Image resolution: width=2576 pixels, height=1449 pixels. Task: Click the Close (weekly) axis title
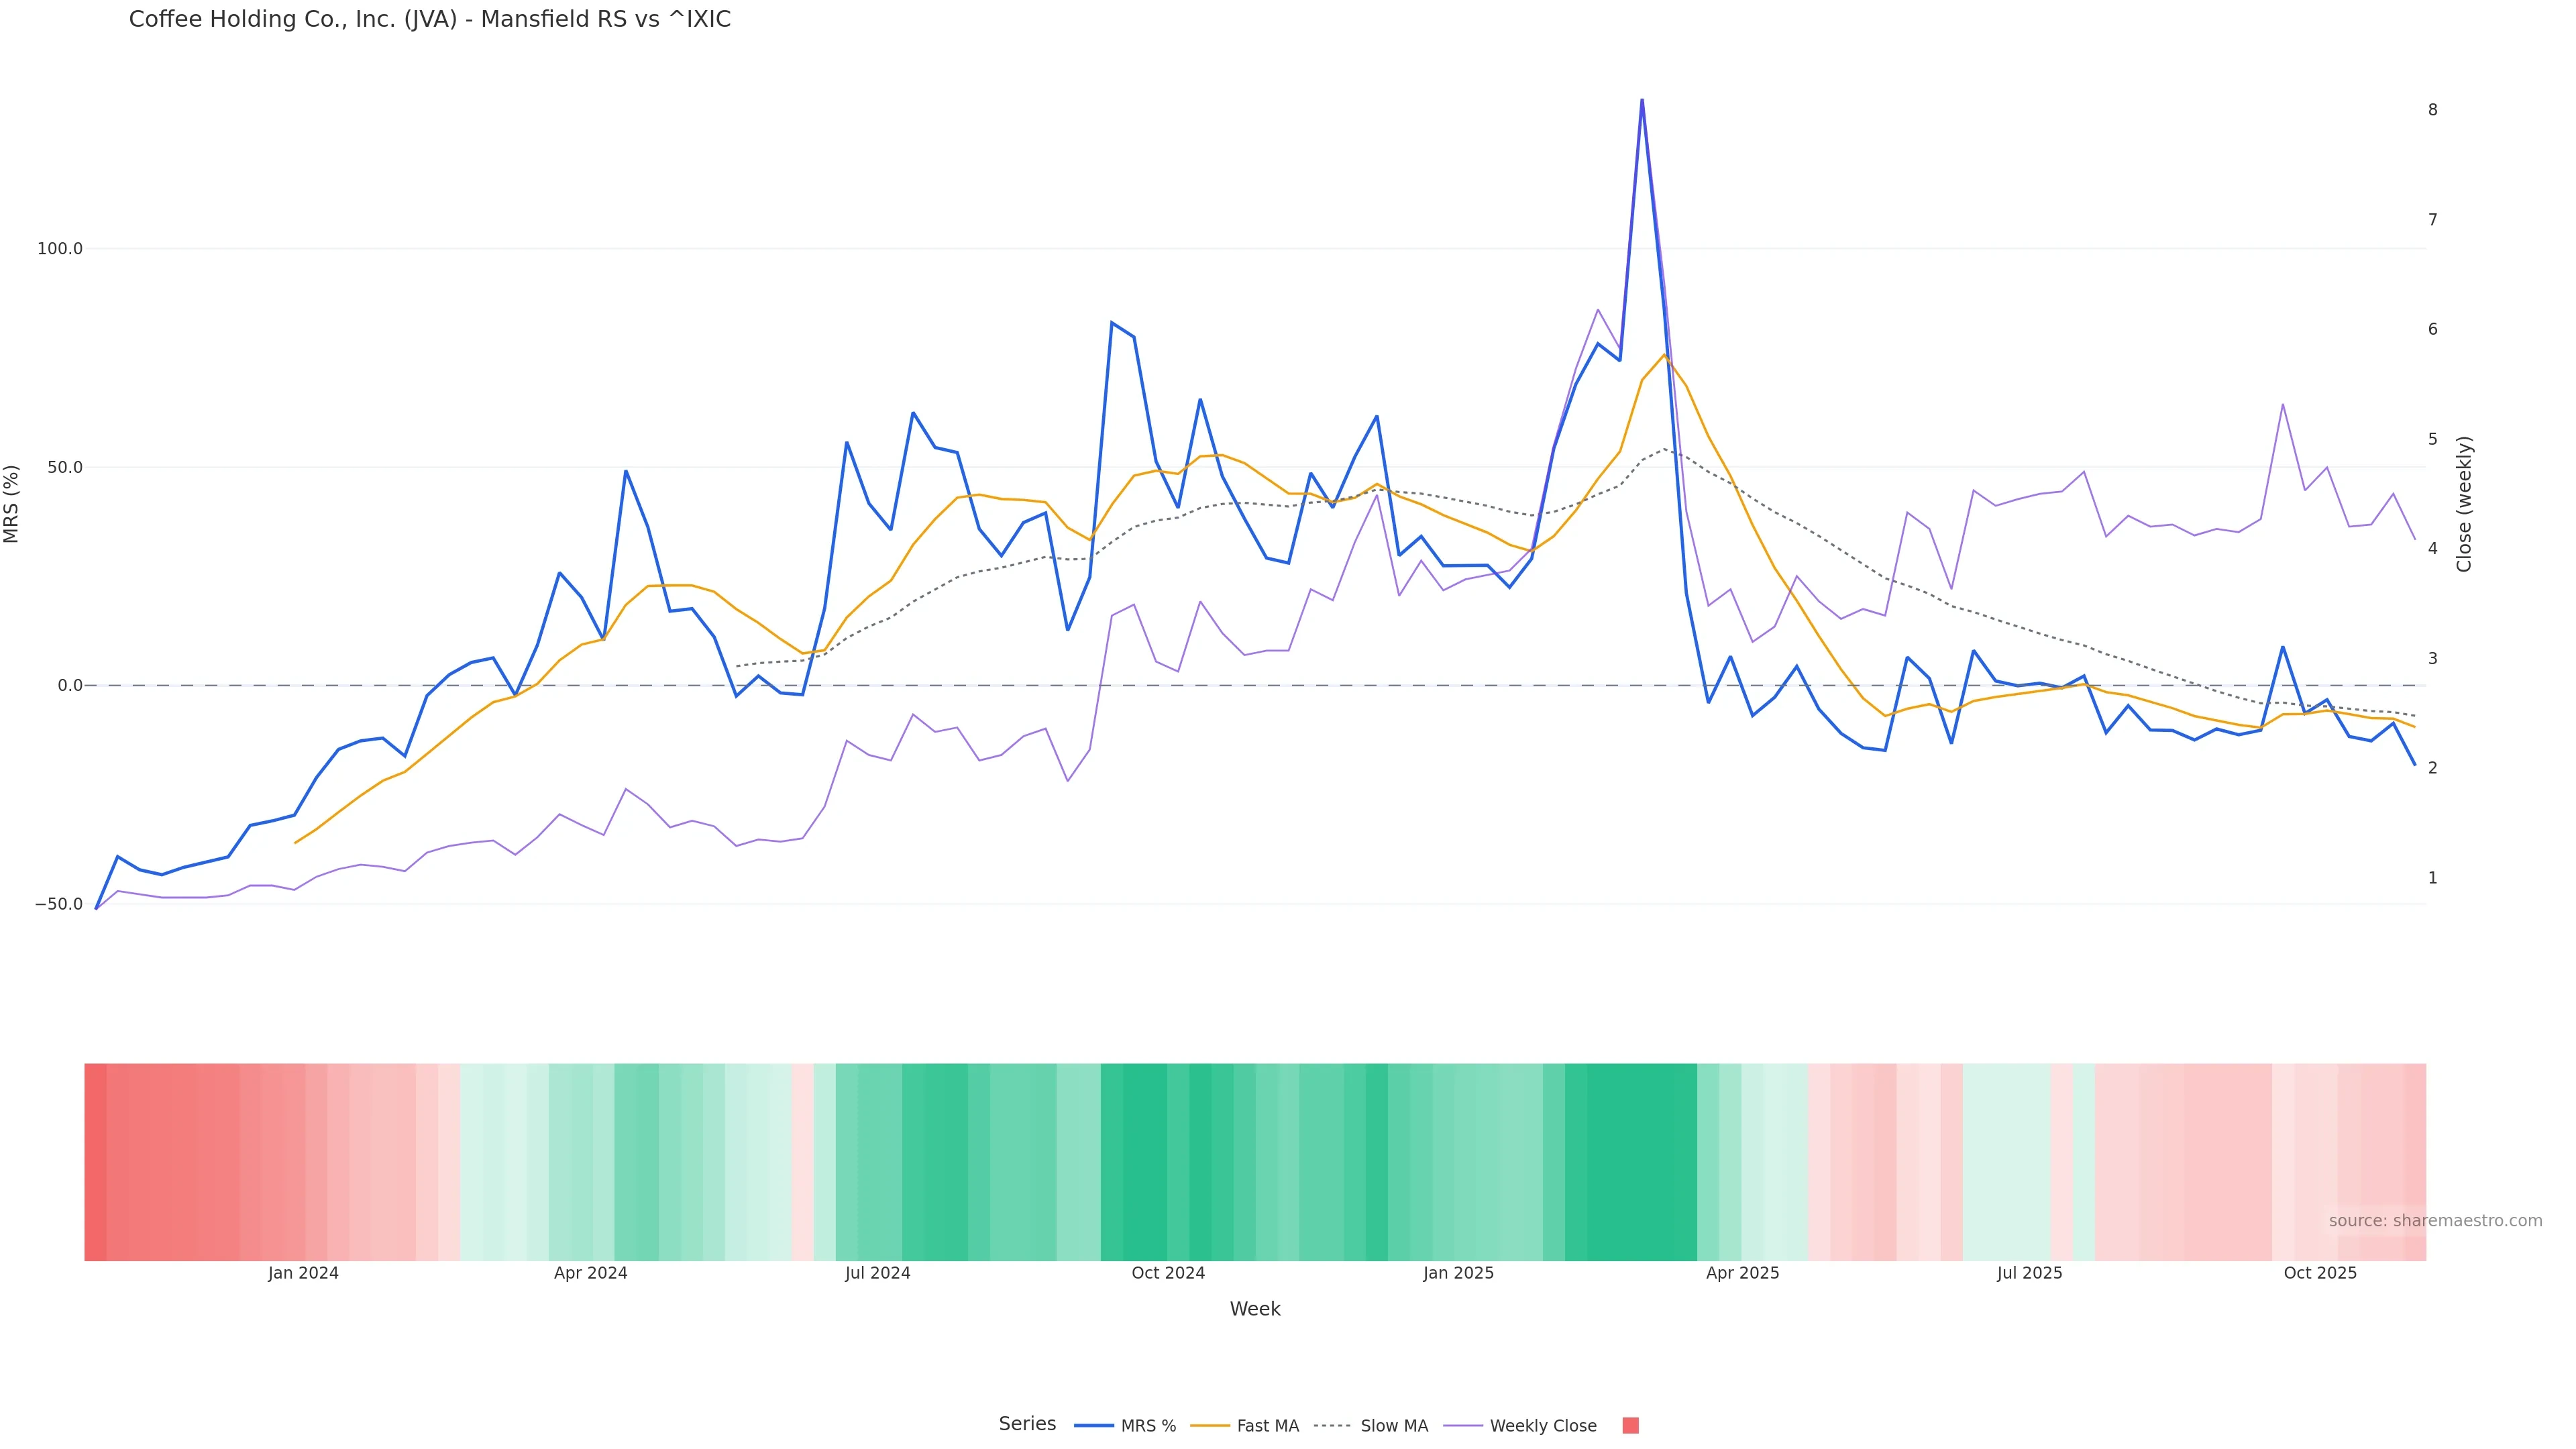(2464, 504)
